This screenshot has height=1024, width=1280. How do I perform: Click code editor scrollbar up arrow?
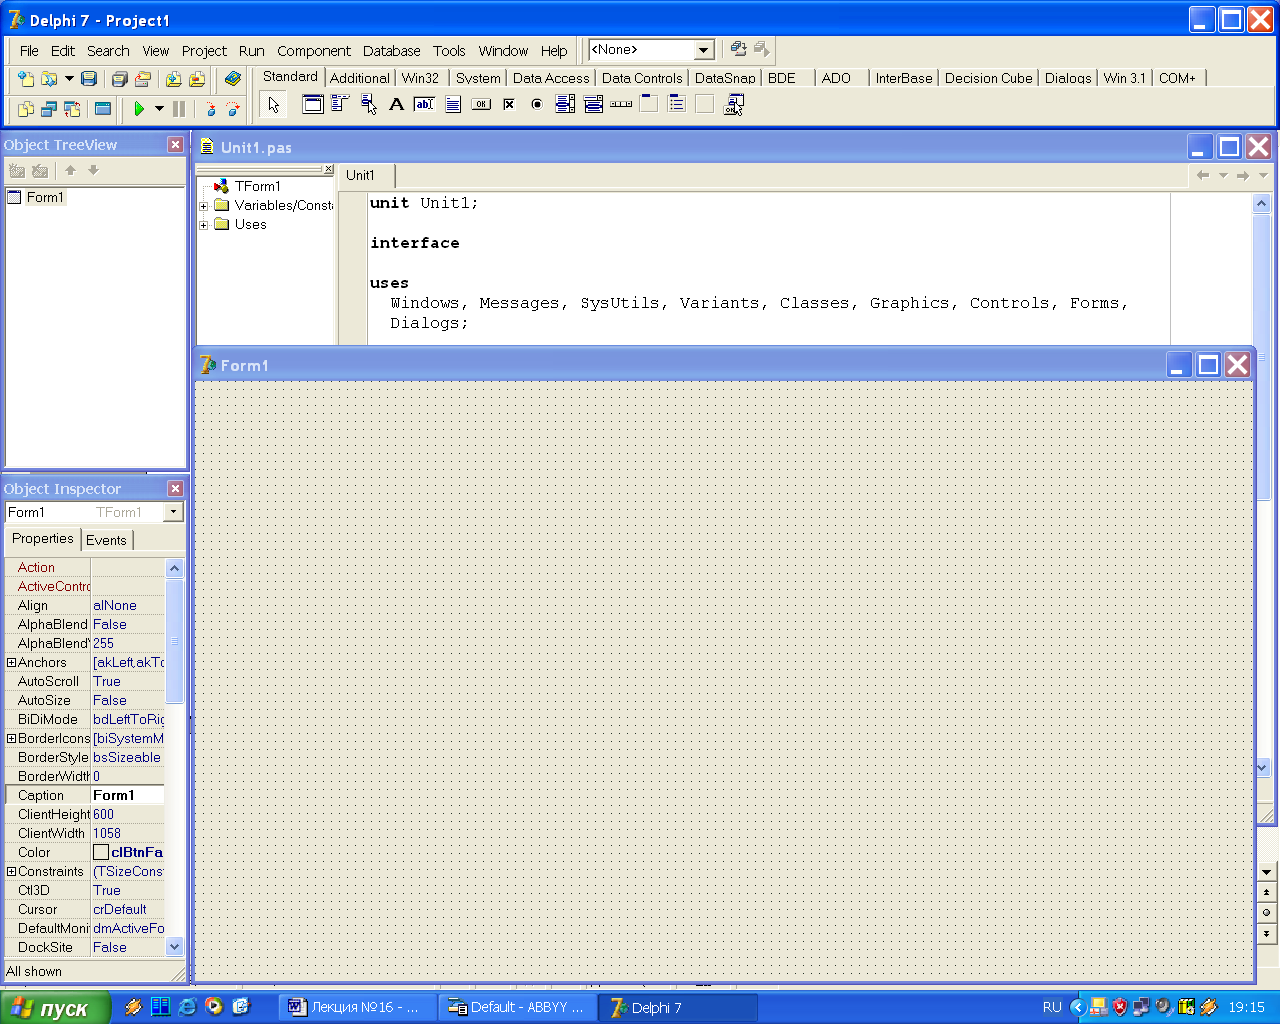(1262, 203)
